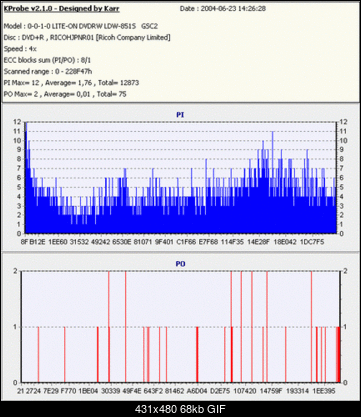
Task: Click the PO axis label 193314
Action: coord(297,390)
